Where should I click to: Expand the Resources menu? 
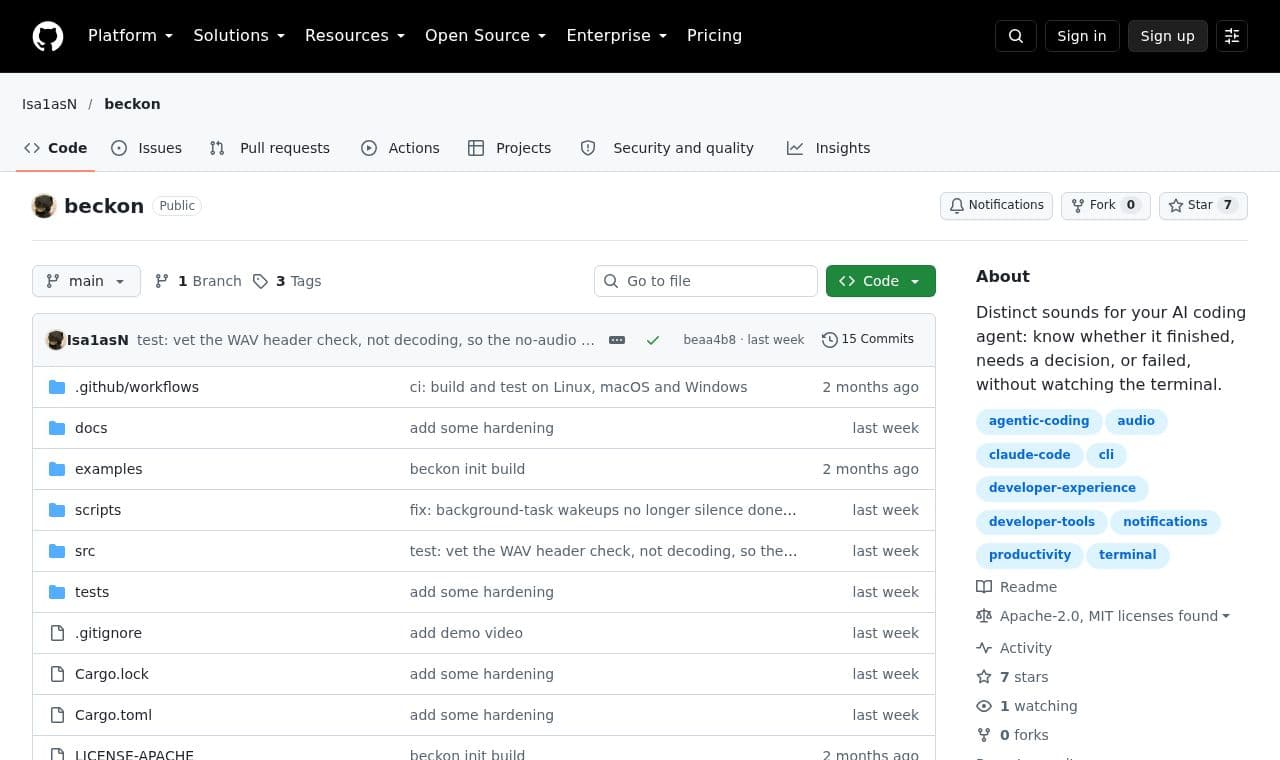tap(355, 36)
